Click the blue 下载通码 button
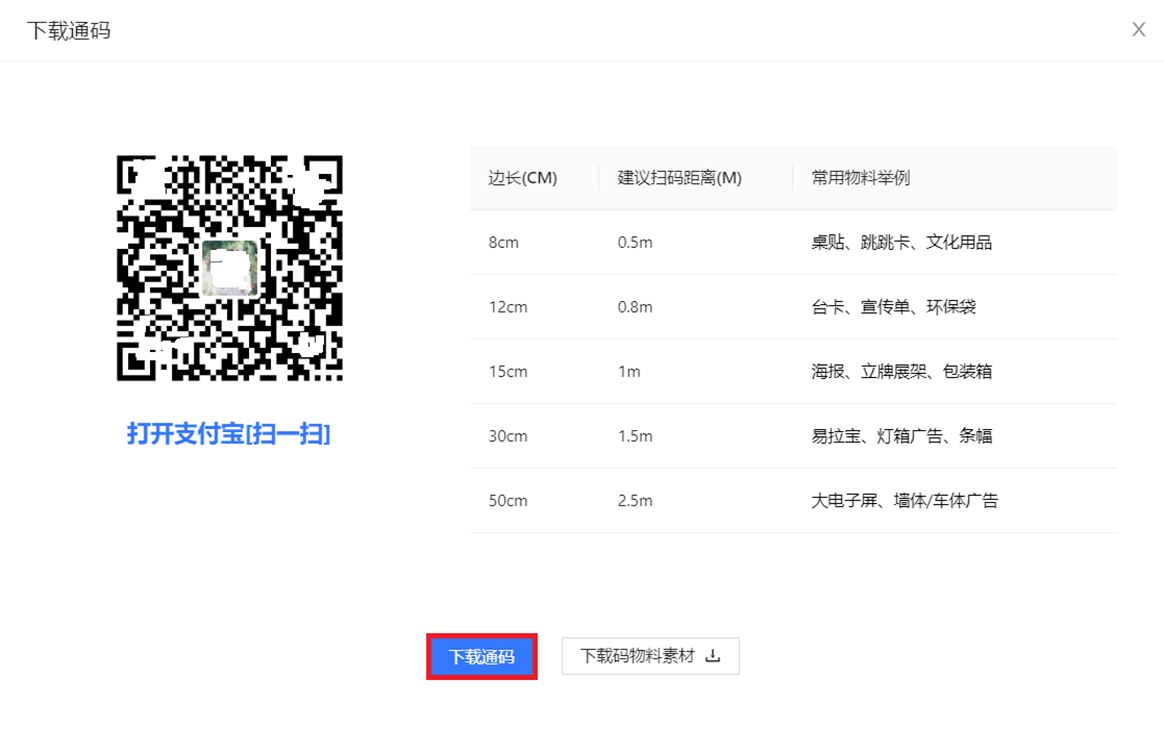 [482, 656]
